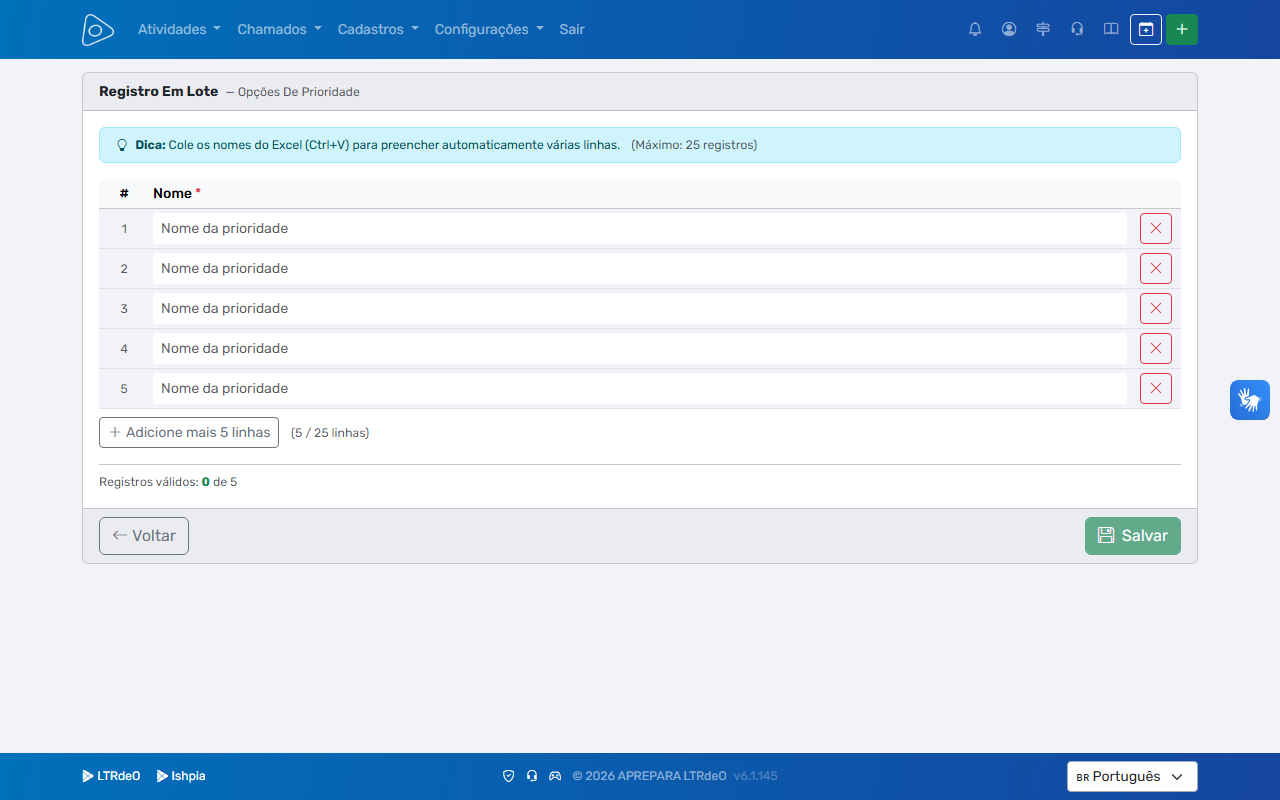Click the calendar add icon

[x=1146, y=29]
